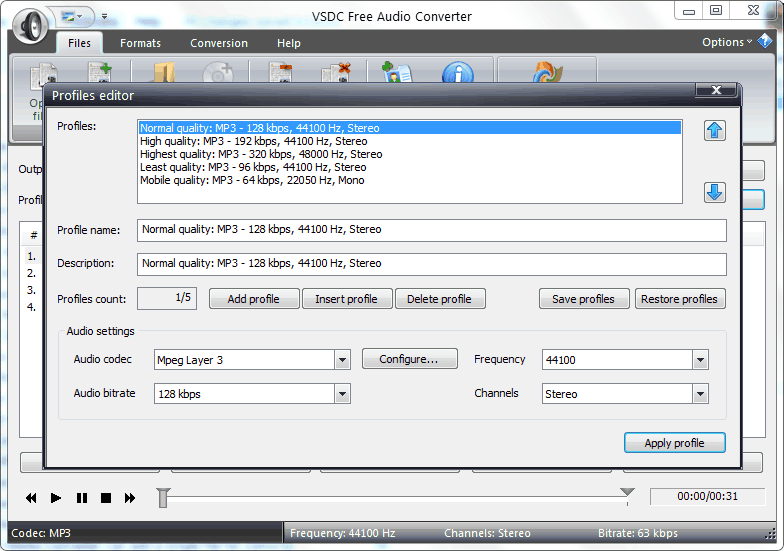Click the Restore profiles button
784x551 pixels.
680,299
